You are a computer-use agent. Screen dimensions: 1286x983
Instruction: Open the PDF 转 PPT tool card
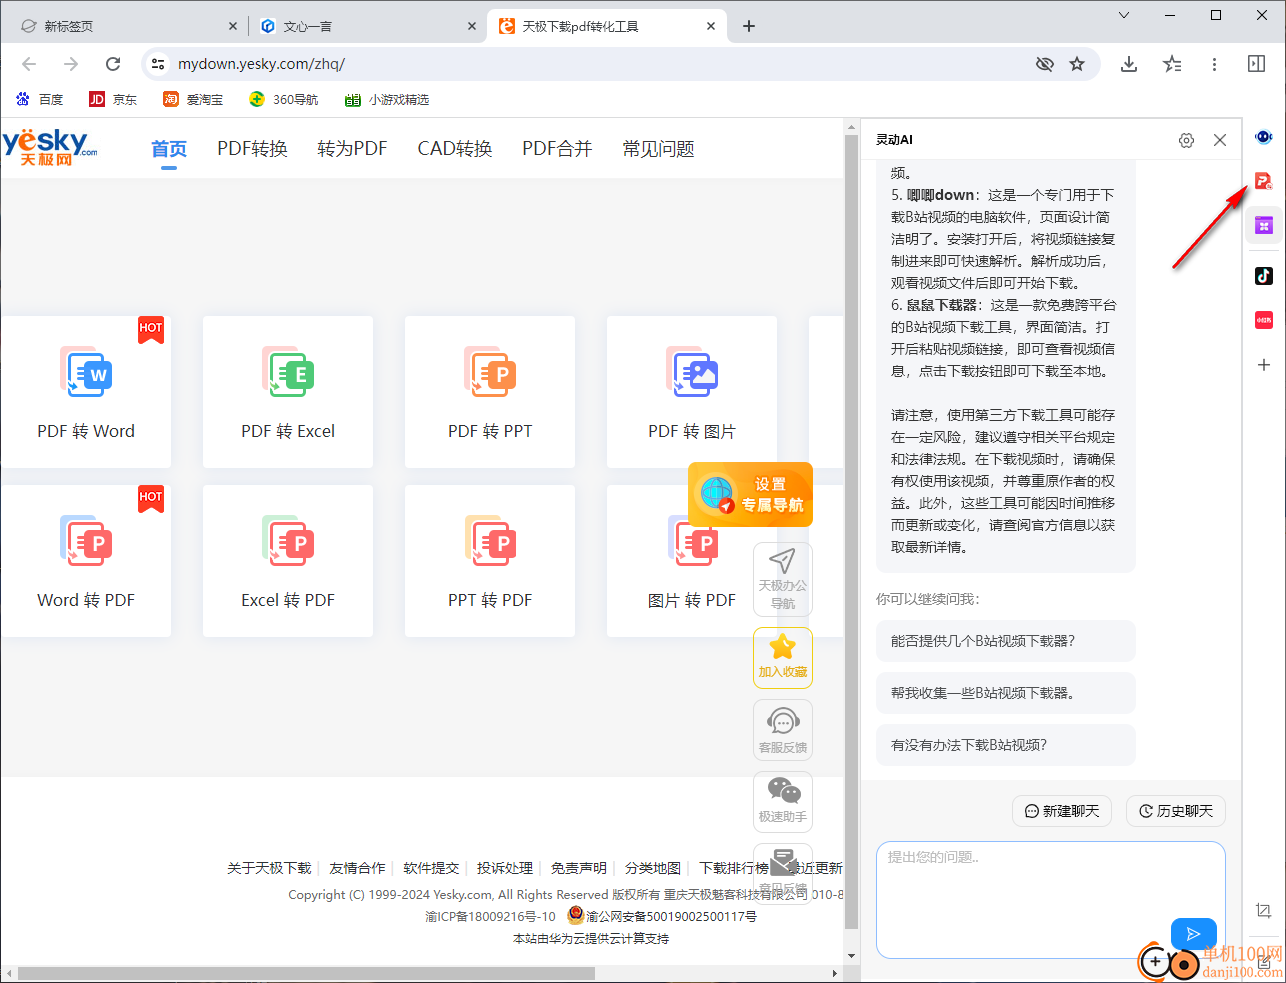coord(490,392)
